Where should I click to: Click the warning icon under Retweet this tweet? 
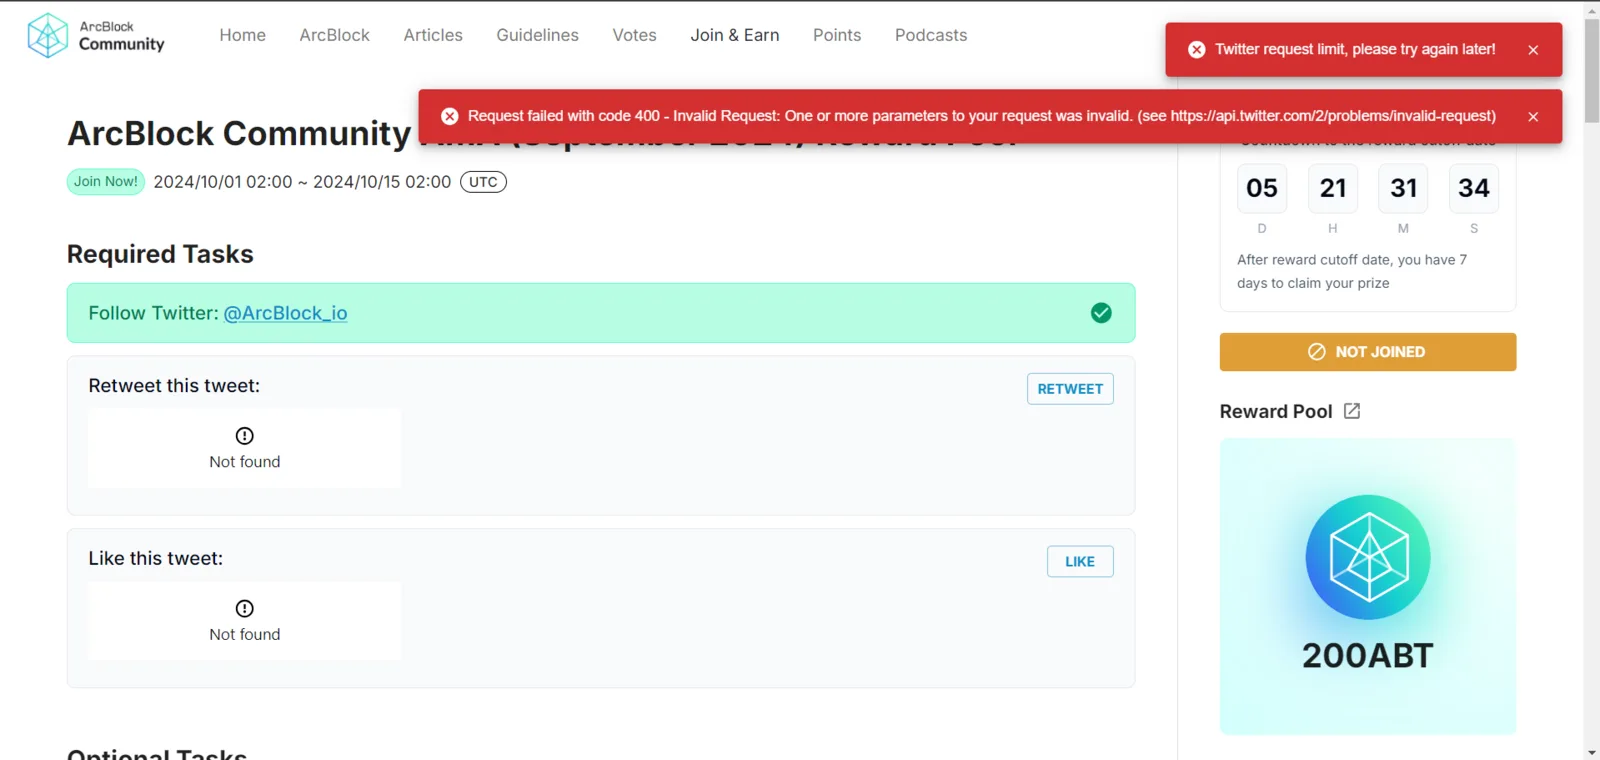click(x=245, y=436)
